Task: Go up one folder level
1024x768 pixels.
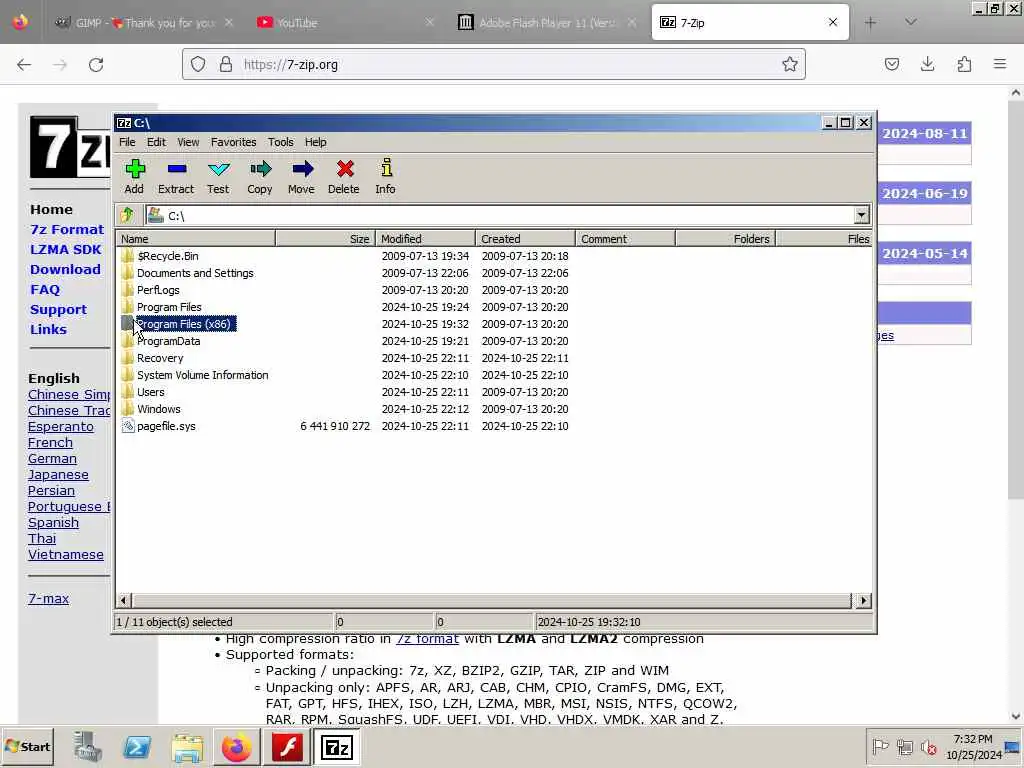Action: point(127,215)
